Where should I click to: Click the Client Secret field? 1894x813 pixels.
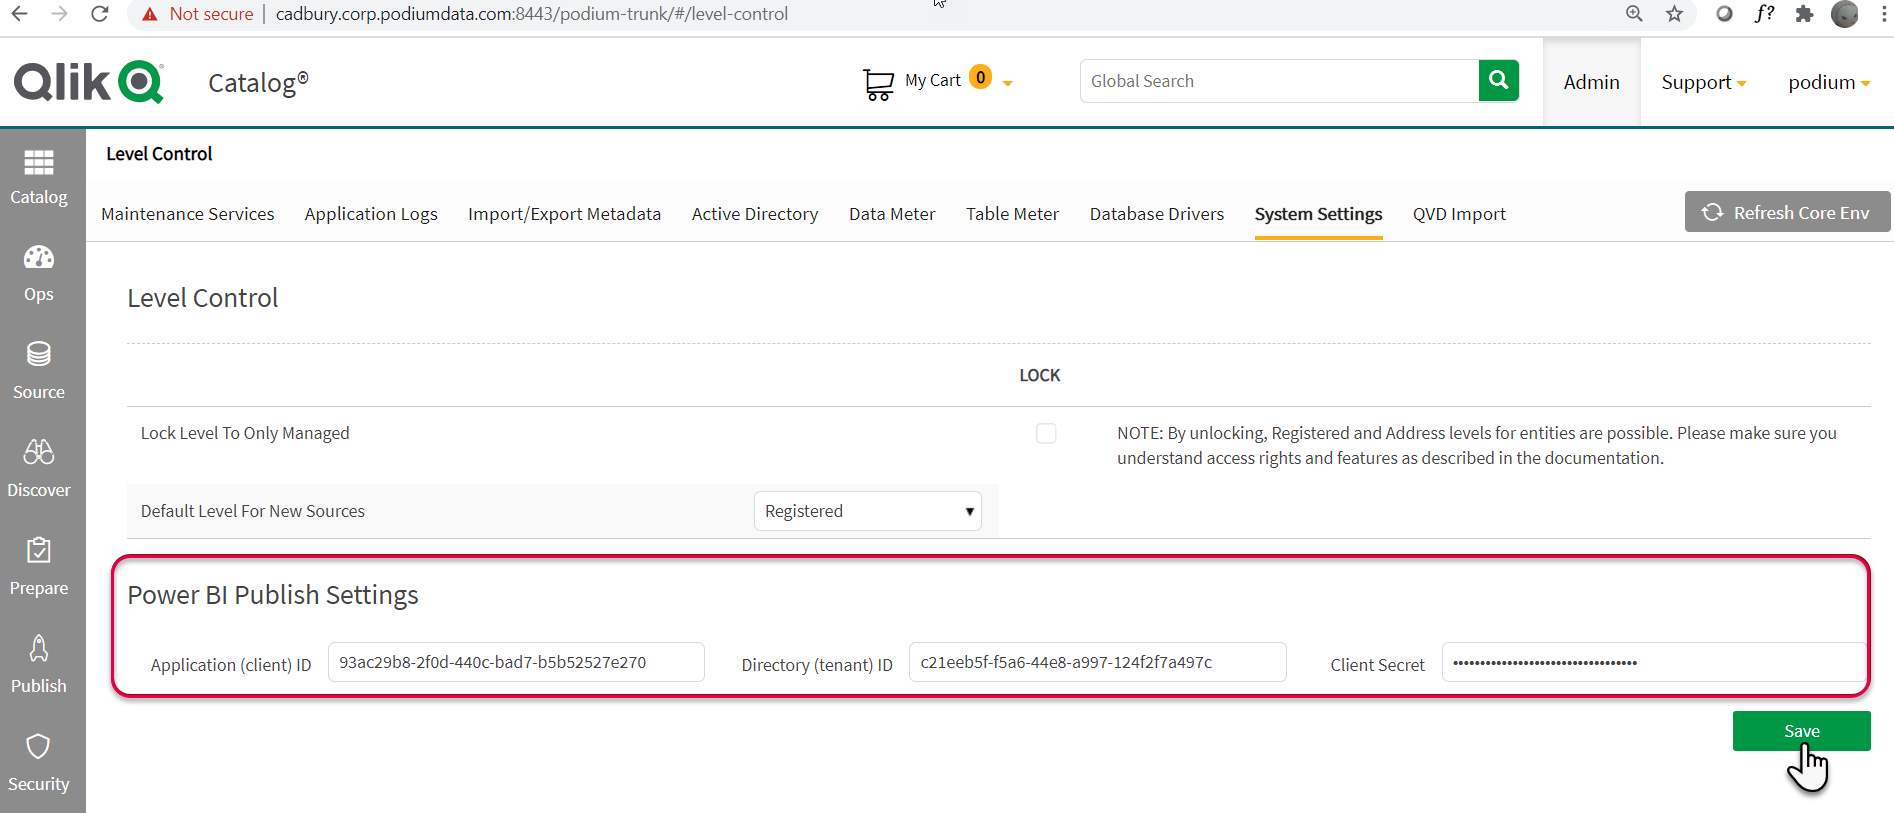pos(1654,662)
